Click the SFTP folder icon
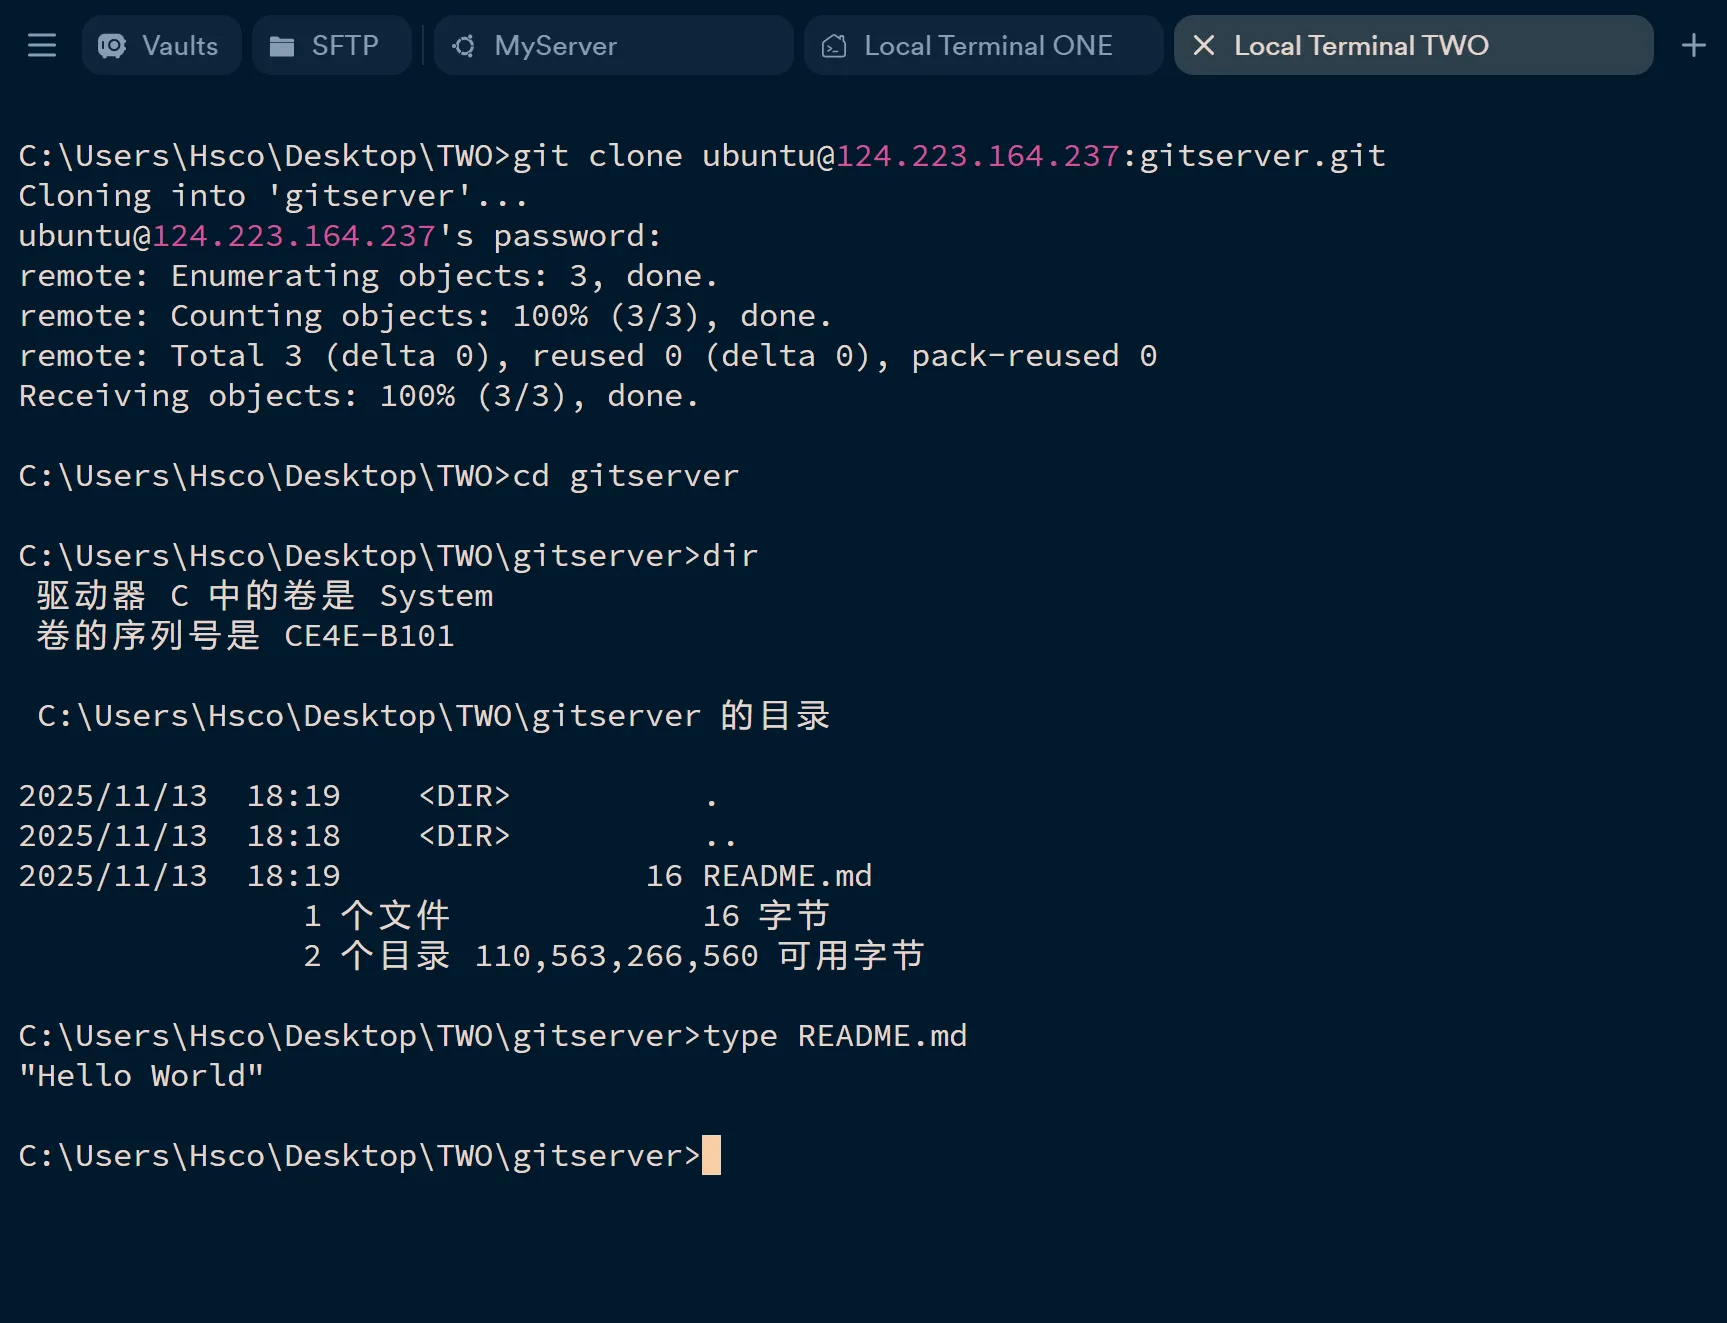The image size is (1727, 1323). pyautogui.click(x=282, y=46)
